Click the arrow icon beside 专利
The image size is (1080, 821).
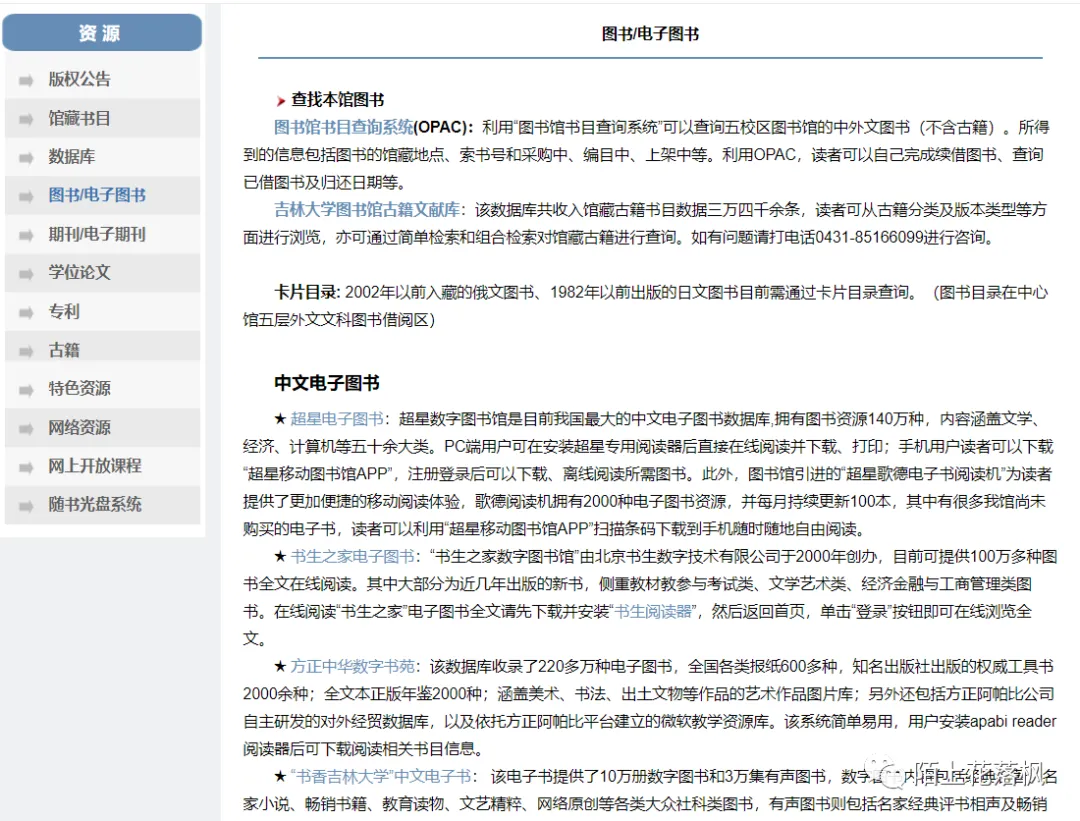point(26,313)
